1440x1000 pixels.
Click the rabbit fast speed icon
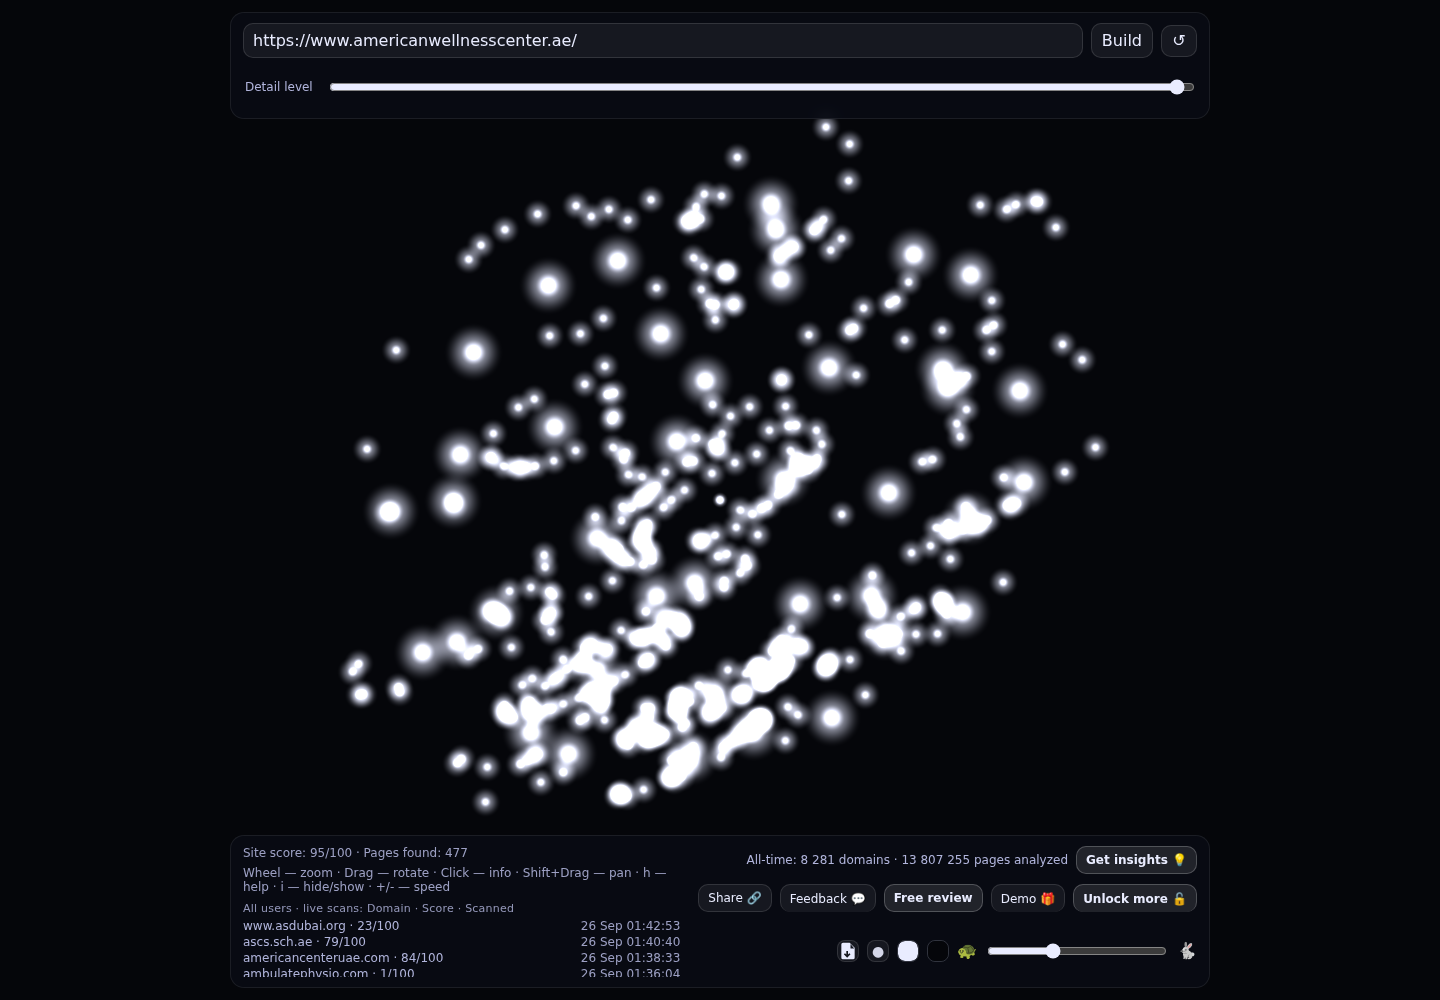(x=1187, y=951)
